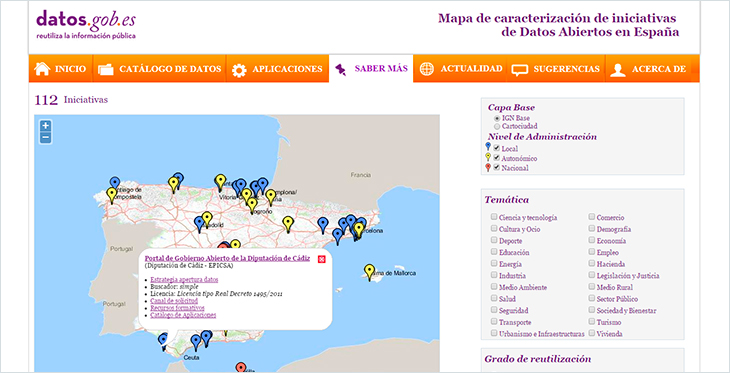
Task: Toggle the Autonómico checkbox
Action: (497, 158)
